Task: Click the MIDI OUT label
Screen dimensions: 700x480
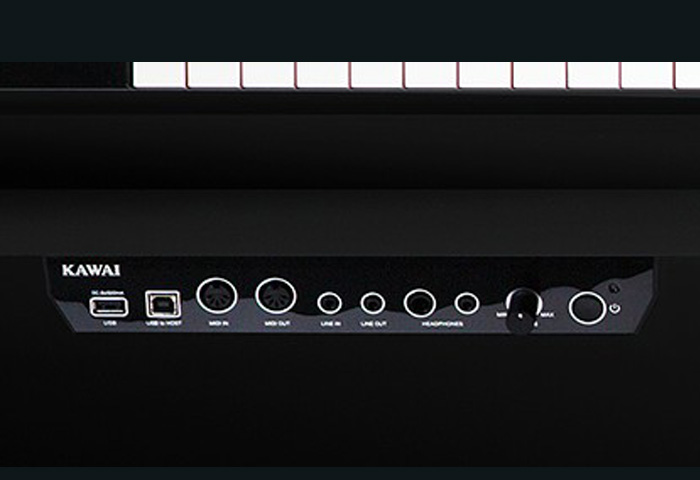Action: pos(278,323)
